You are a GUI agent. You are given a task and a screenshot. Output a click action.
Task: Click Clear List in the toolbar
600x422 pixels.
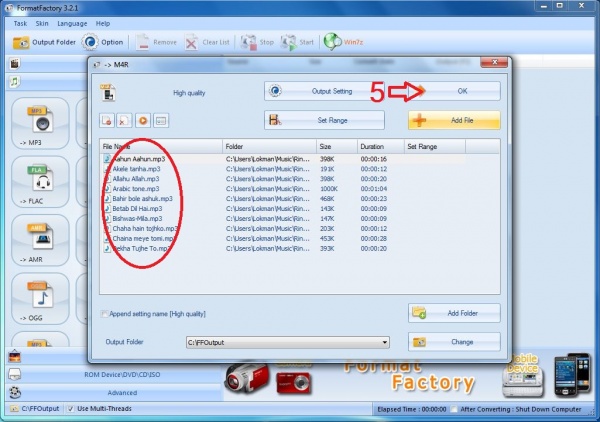207,42
